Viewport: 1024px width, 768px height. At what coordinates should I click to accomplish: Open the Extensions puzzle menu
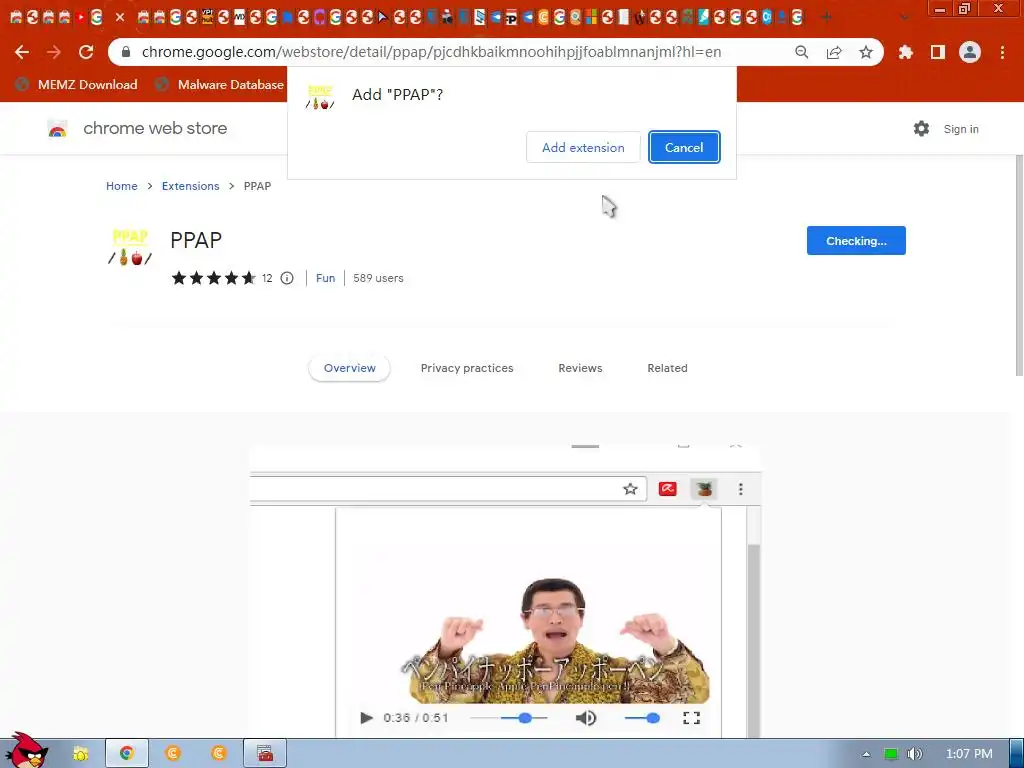point(905,52)
